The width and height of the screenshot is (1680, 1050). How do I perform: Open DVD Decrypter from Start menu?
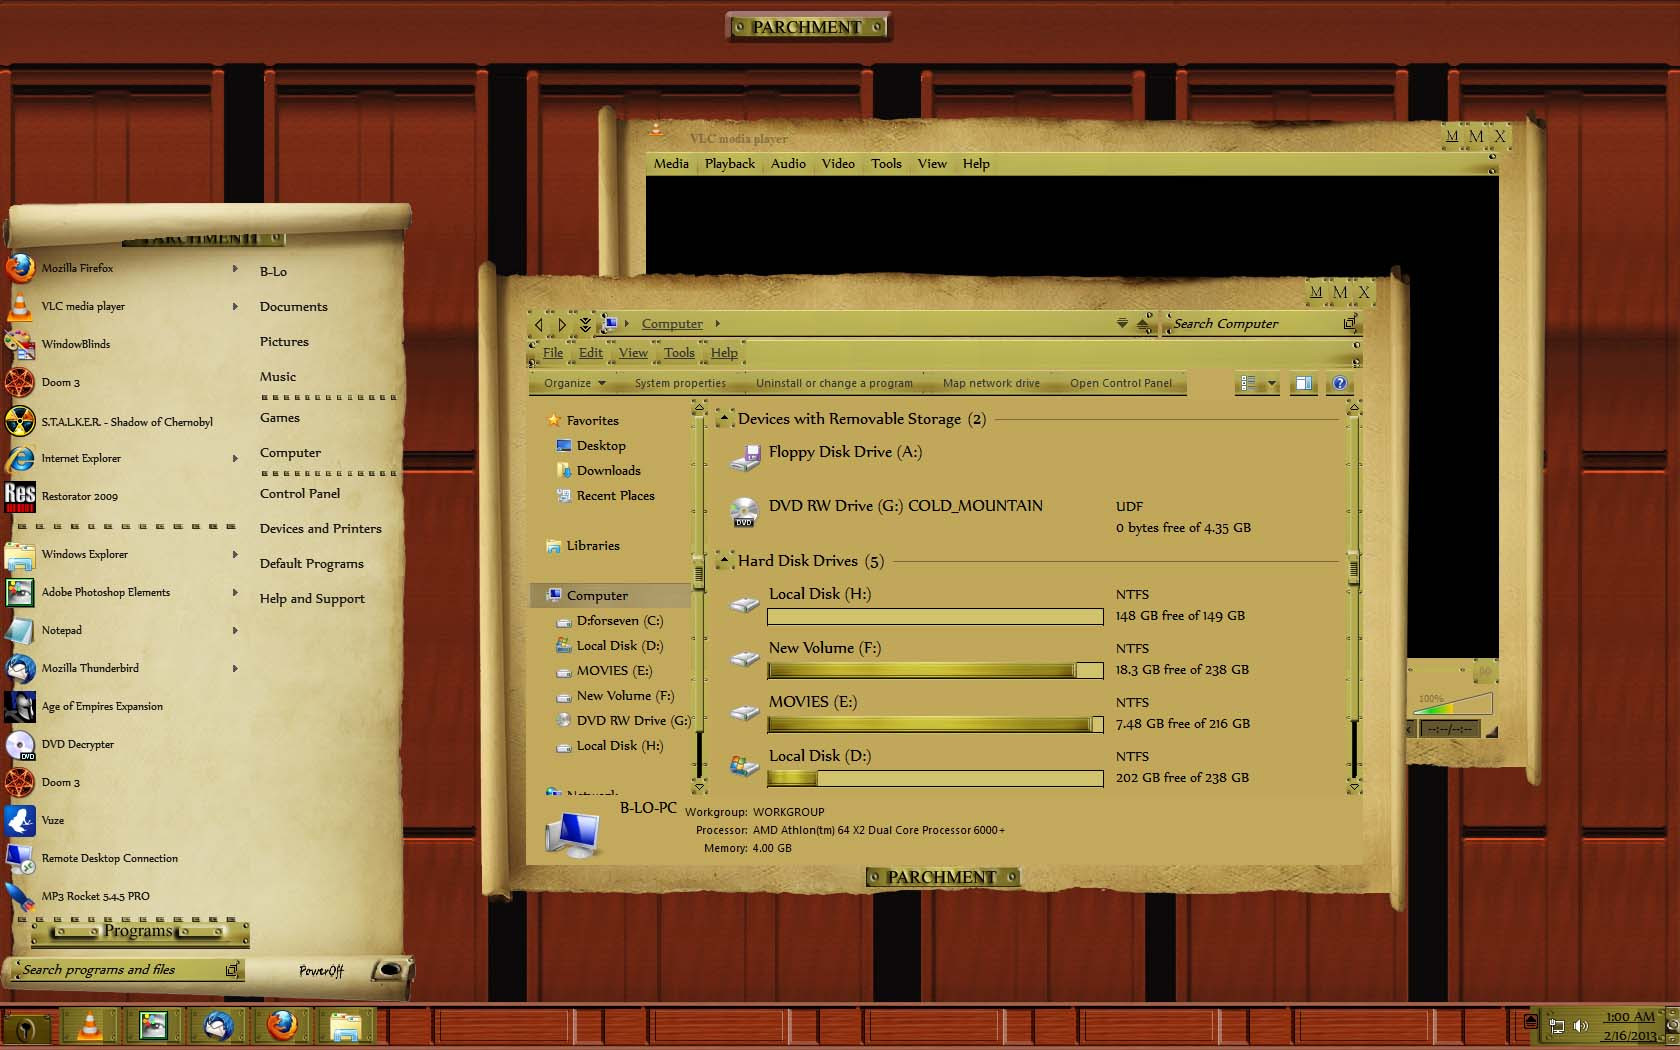(77, 744)
